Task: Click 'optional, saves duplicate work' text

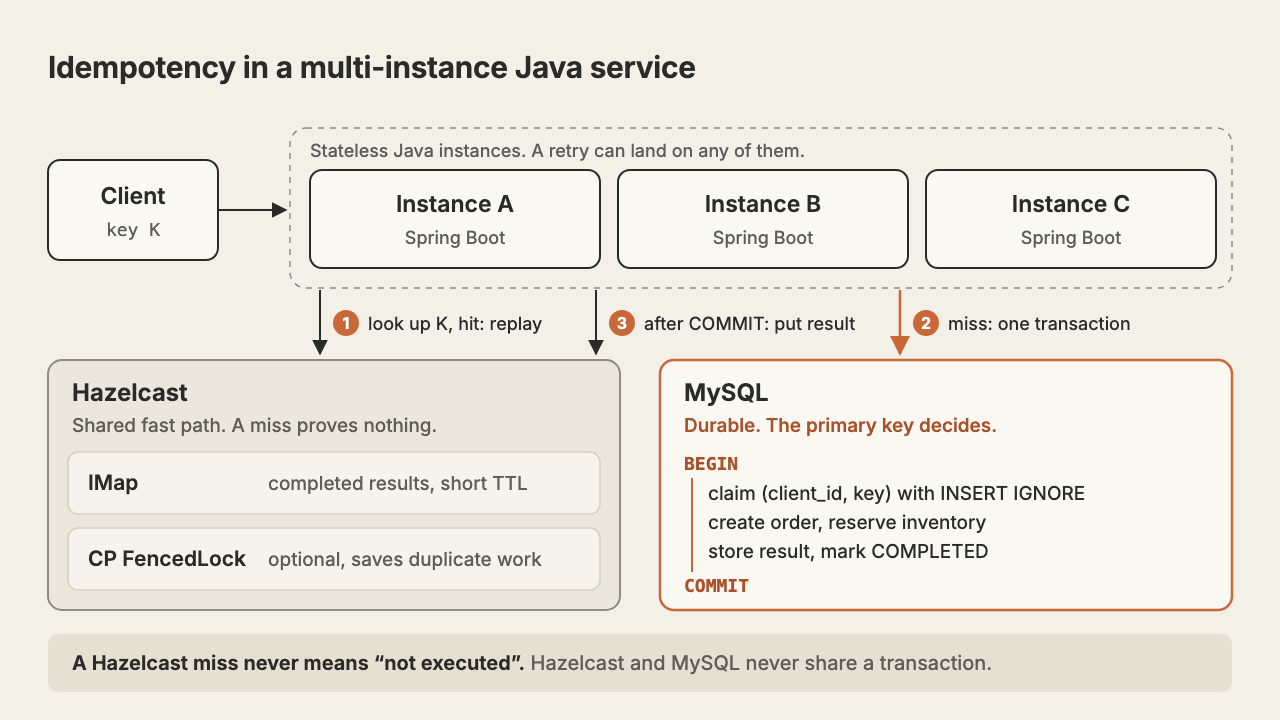Action: (405, 560)
